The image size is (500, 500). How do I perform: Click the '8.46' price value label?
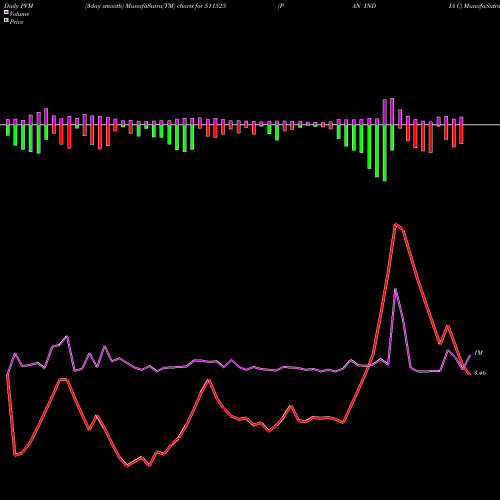pos(480,373)
